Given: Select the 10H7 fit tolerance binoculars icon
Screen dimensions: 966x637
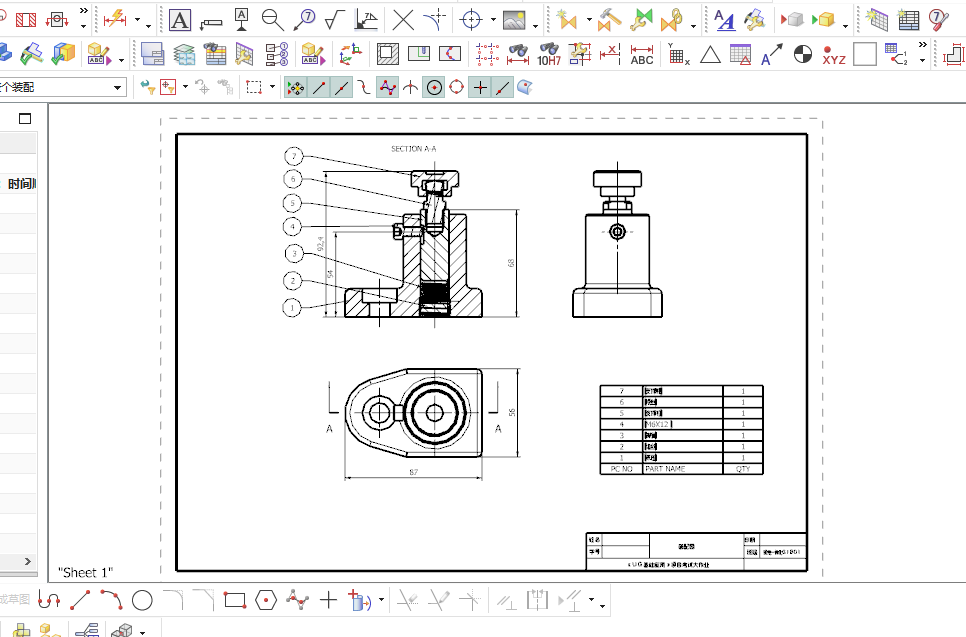Looking at the screenshot, I should [549, 54].
